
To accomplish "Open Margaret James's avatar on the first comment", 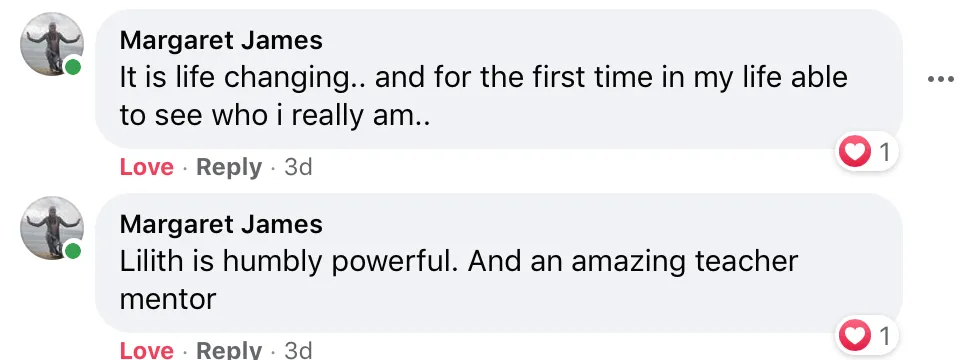I will (x=52, y=44).
